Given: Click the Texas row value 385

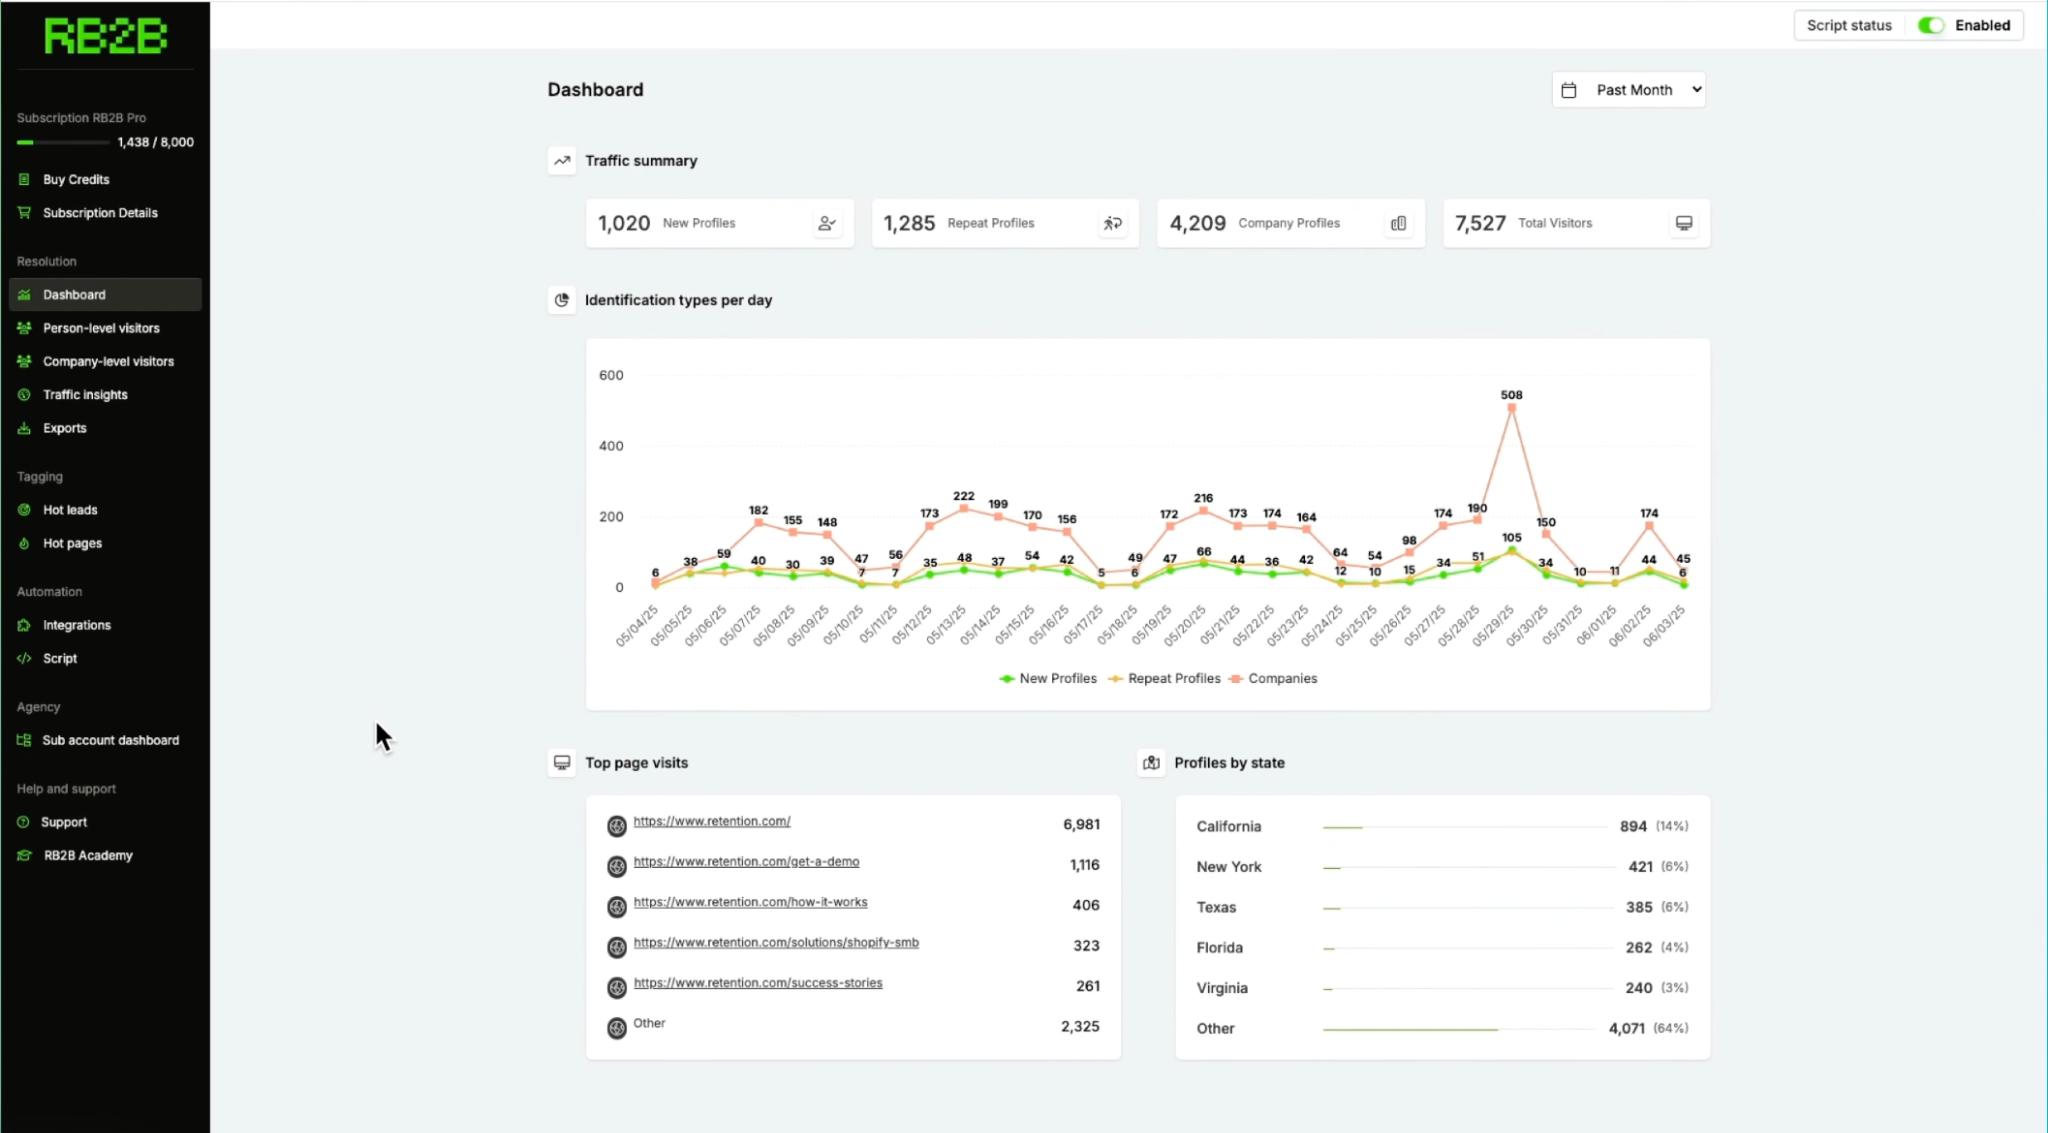Looking at the screenshot, I should [x=1638, y=907].
